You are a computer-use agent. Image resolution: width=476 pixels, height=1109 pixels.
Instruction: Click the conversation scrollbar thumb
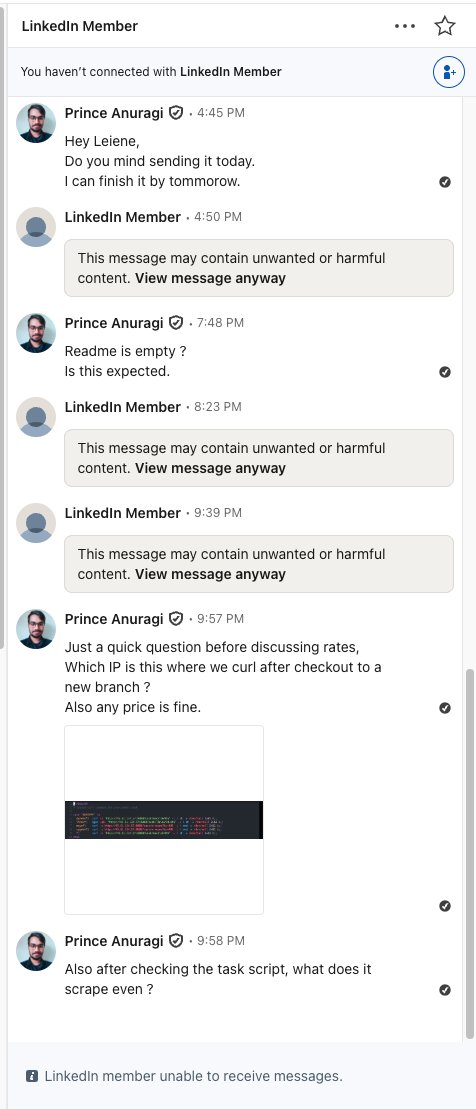[x=469, y=854]
